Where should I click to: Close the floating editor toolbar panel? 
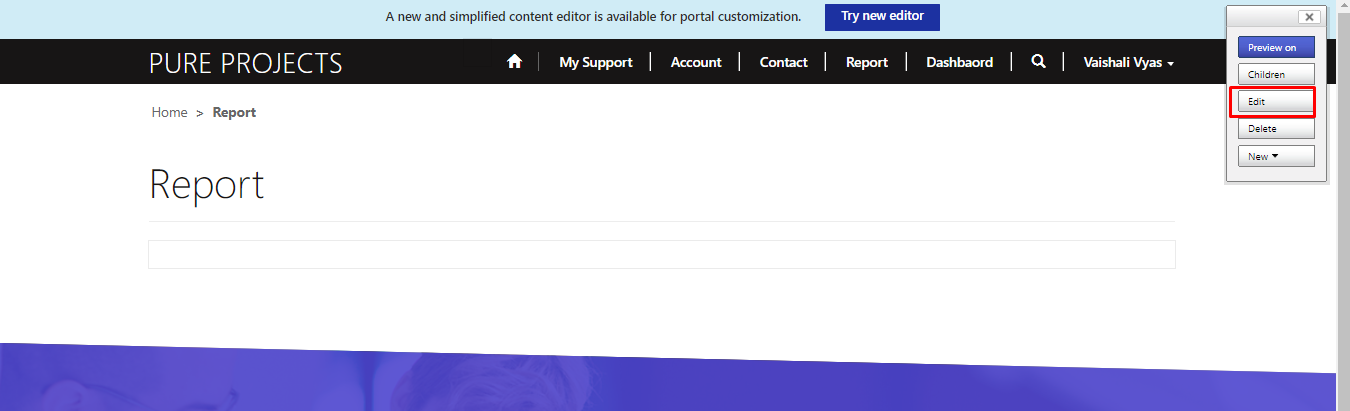[x=1308, y=17]
